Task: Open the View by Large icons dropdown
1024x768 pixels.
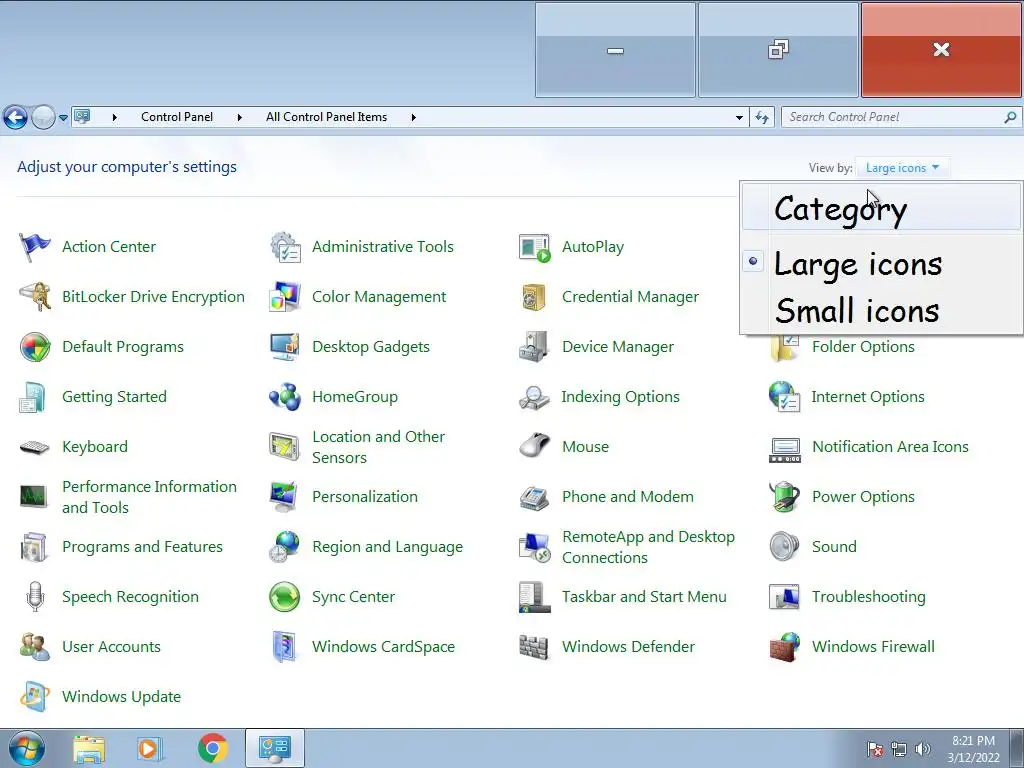Action: click(903, 168)
